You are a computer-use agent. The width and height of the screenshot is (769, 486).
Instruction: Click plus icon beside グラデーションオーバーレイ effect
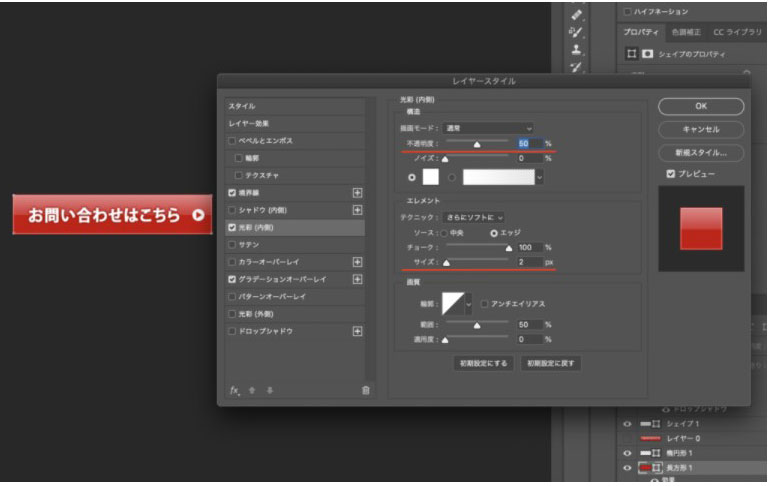click(357, 279)
